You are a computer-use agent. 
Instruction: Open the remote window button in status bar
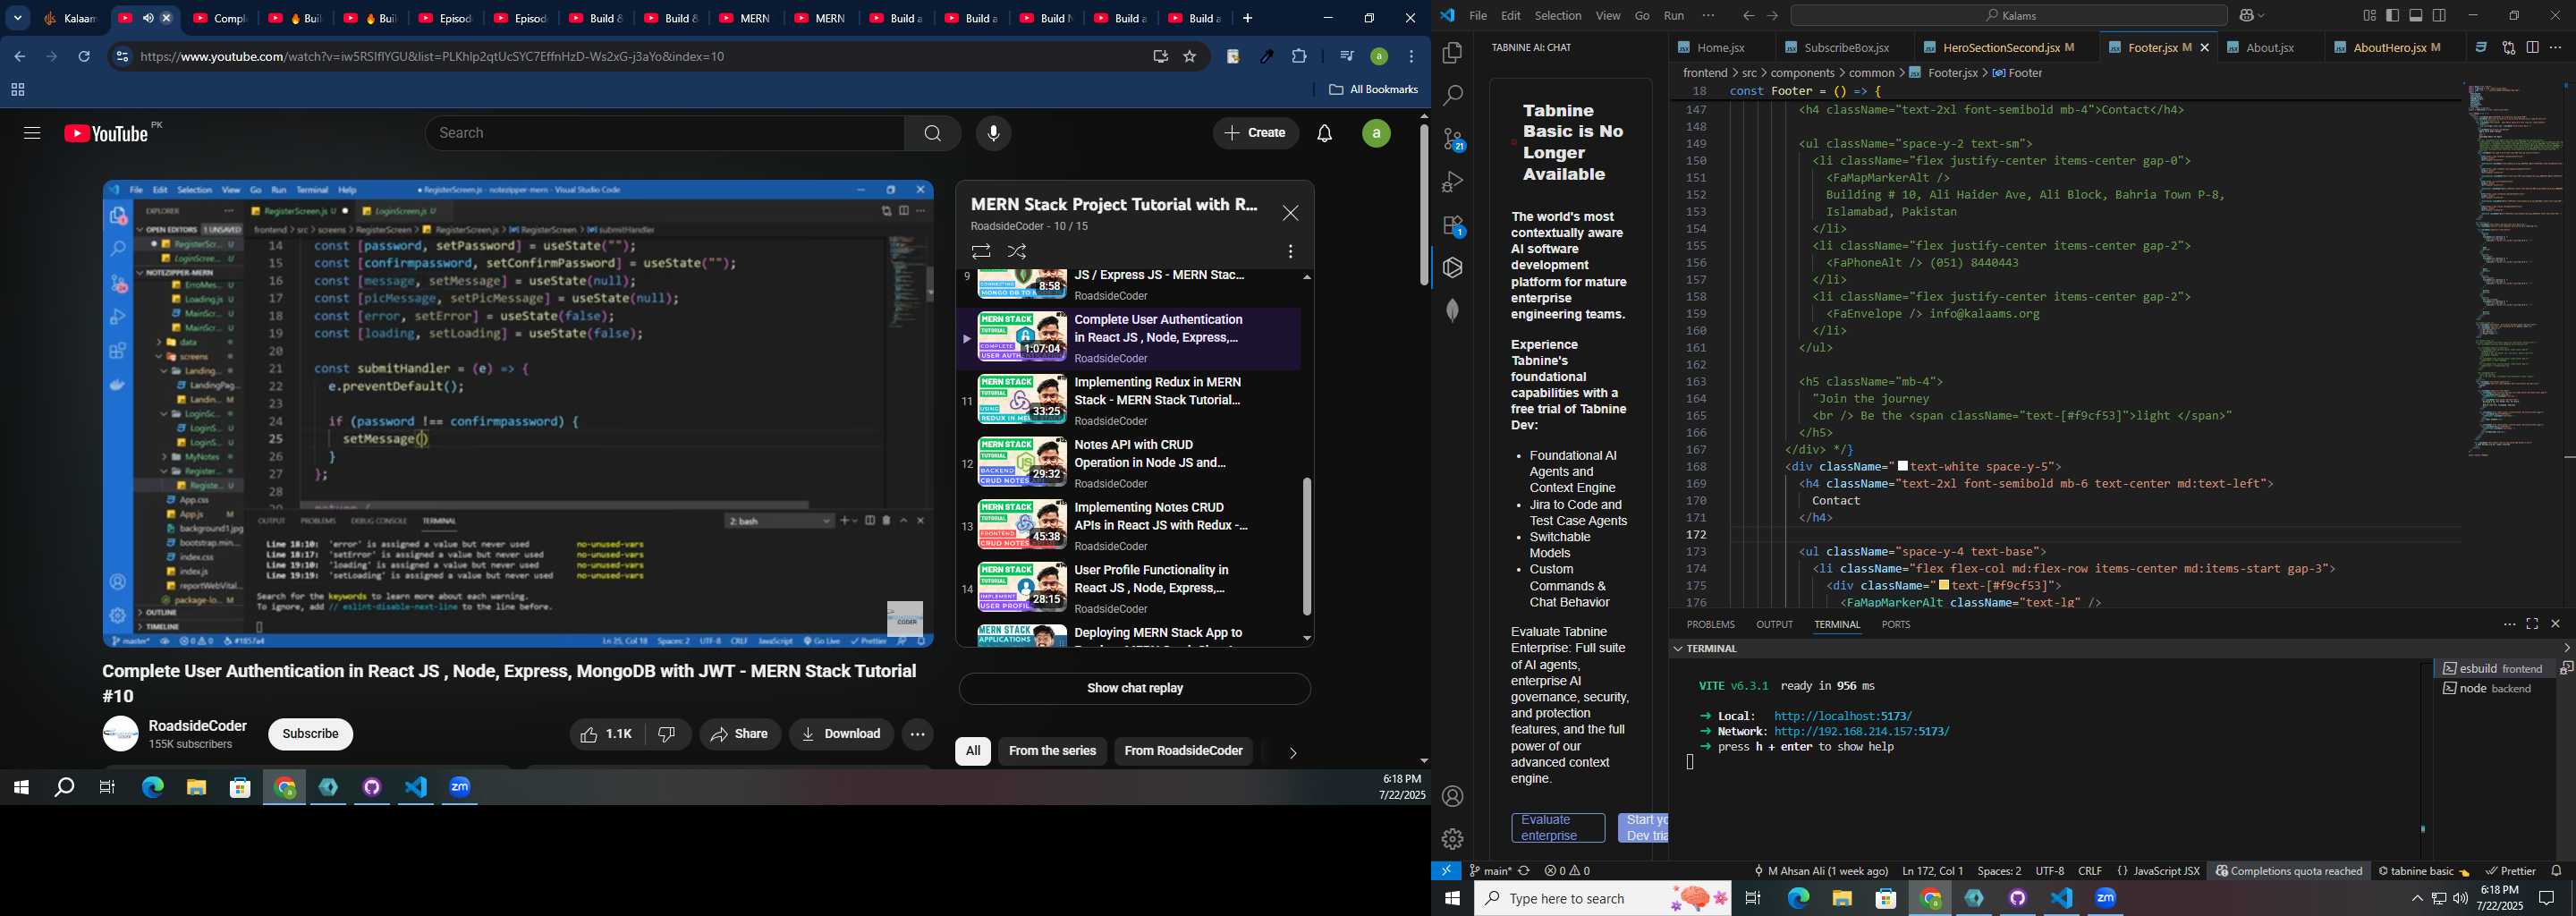coord(1446,871)
